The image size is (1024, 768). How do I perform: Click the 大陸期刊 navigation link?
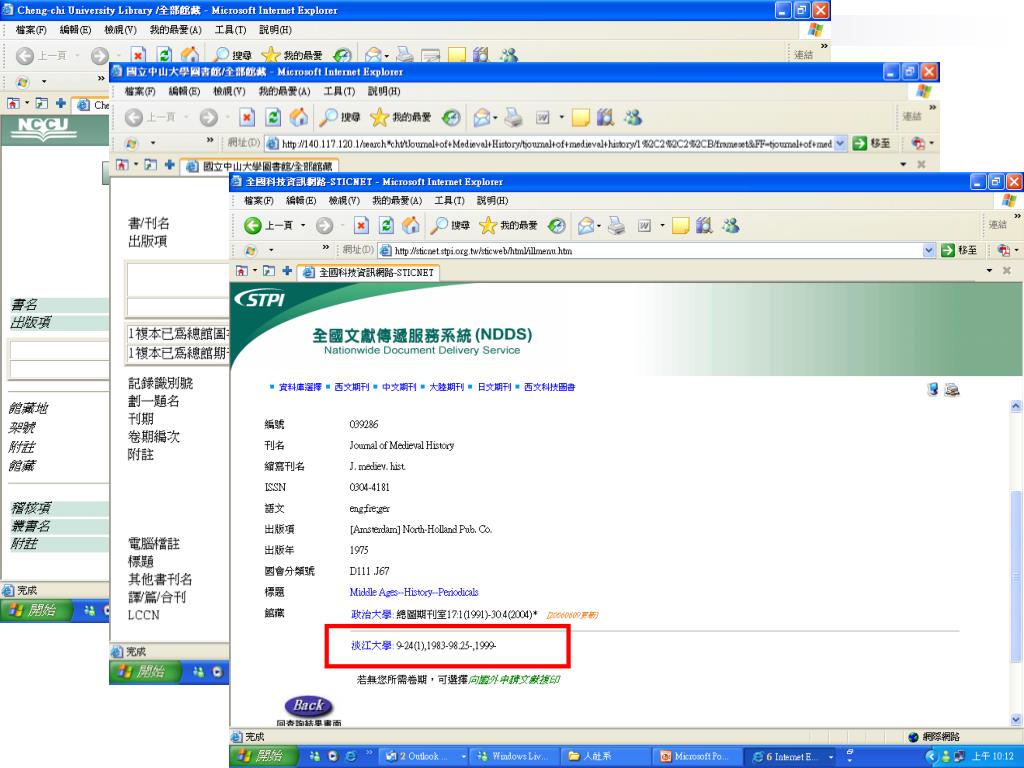pos(446,387)
